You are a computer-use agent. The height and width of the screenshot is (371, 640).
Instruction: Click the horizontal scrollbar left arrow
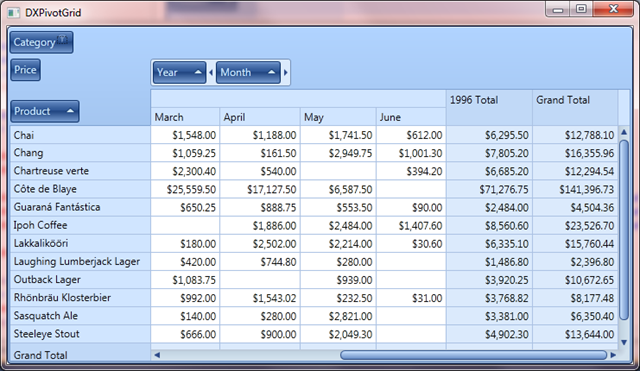[x=157, y=355]
